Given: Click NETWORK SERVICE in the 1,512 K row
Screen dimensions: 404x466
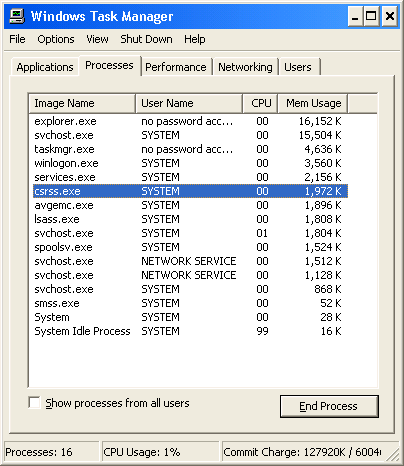Looking at the screenshot, I should coord(189,261).
